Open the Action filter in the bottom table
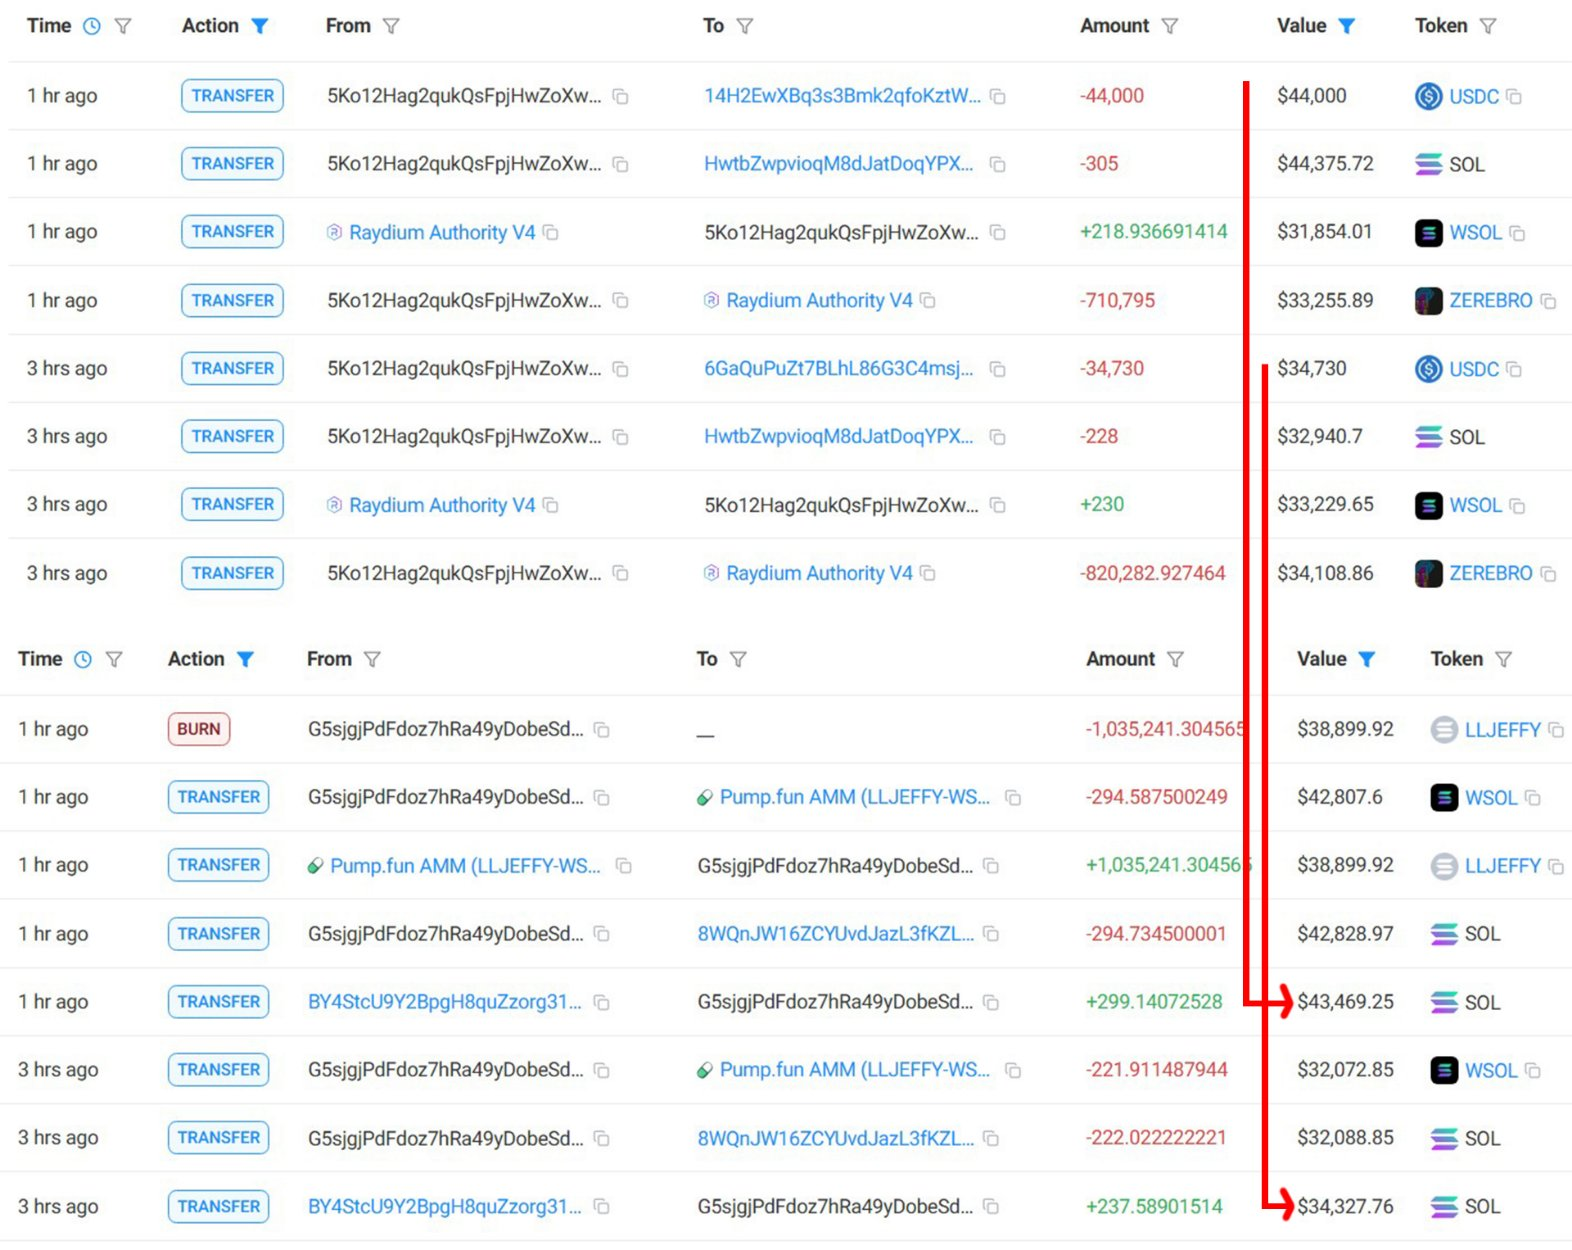This screenshot has width=1572, height=1250. [x=245, y=660]
